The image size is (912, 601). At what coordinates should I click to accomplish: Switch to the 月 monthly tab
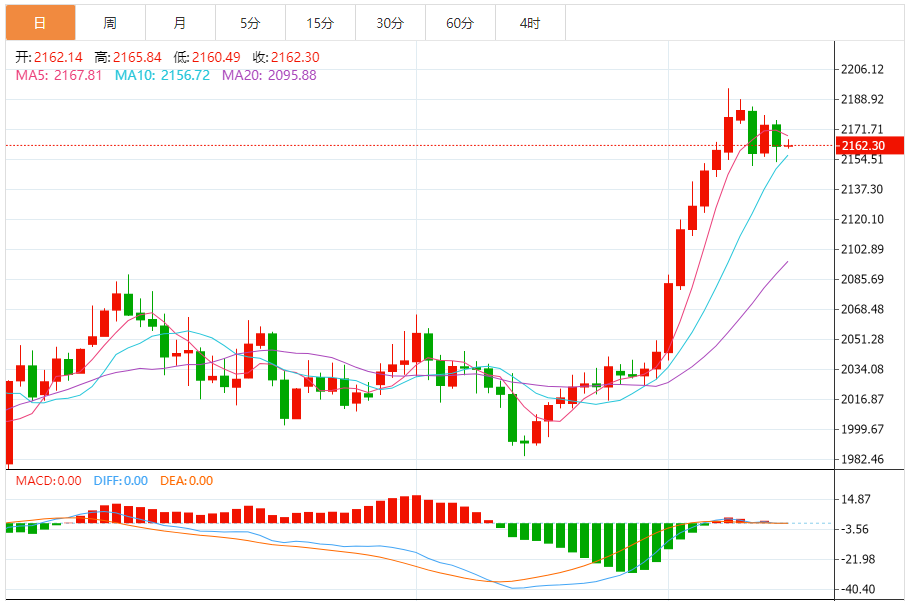tap(180, 23)
